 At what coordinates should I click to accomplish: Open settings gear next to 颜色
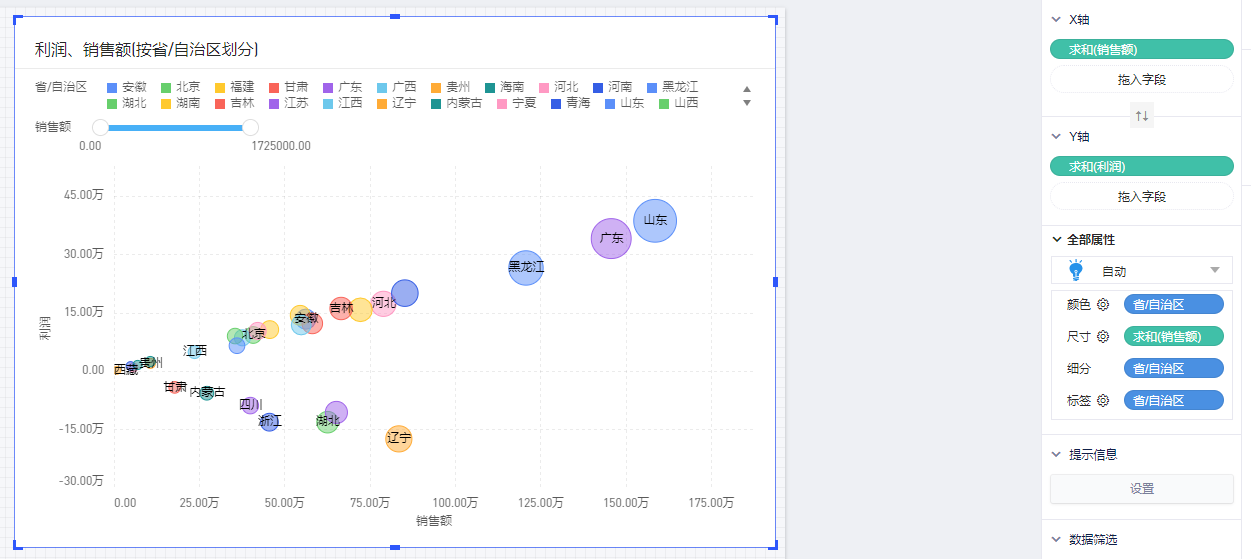point(1103,305)
